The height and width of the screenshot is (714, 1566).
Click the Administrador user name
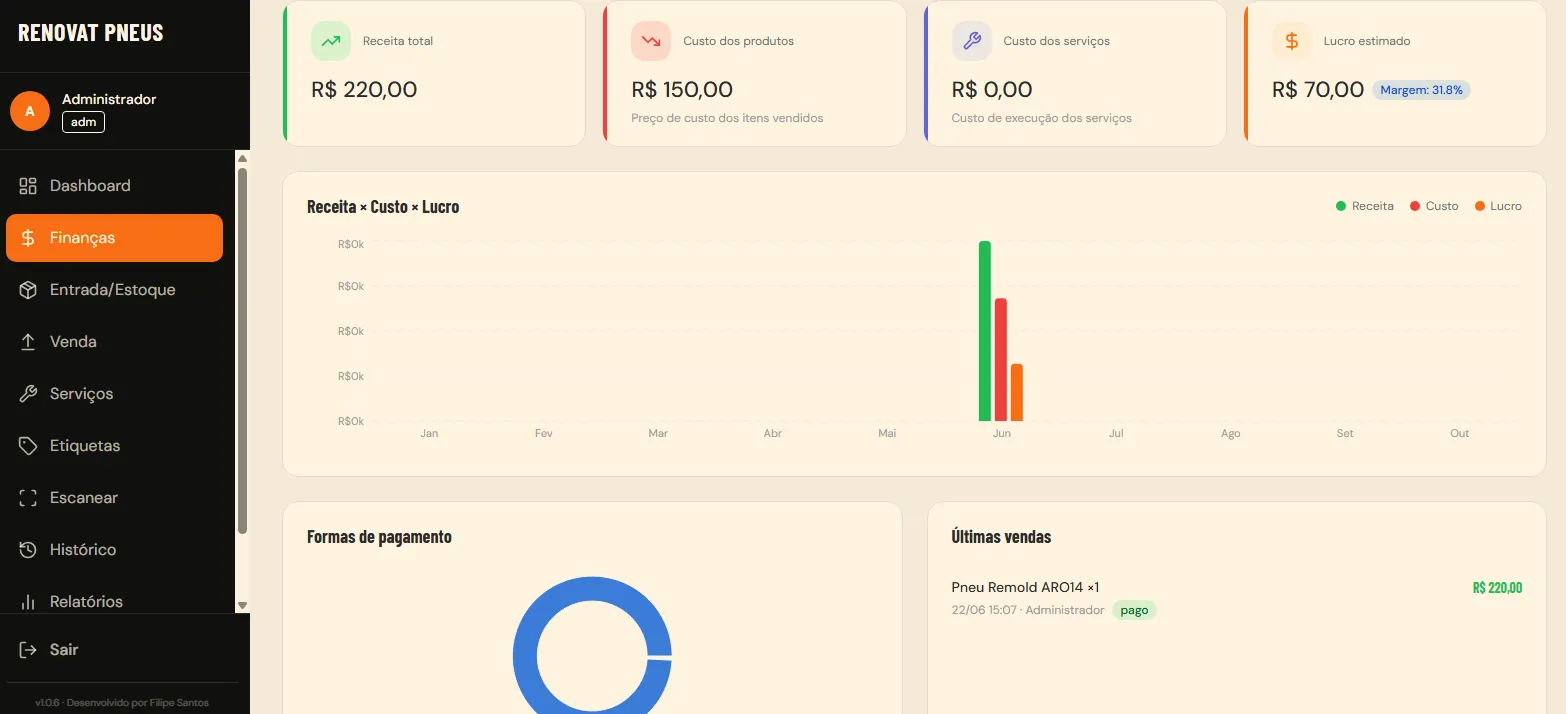click(109, 99)
